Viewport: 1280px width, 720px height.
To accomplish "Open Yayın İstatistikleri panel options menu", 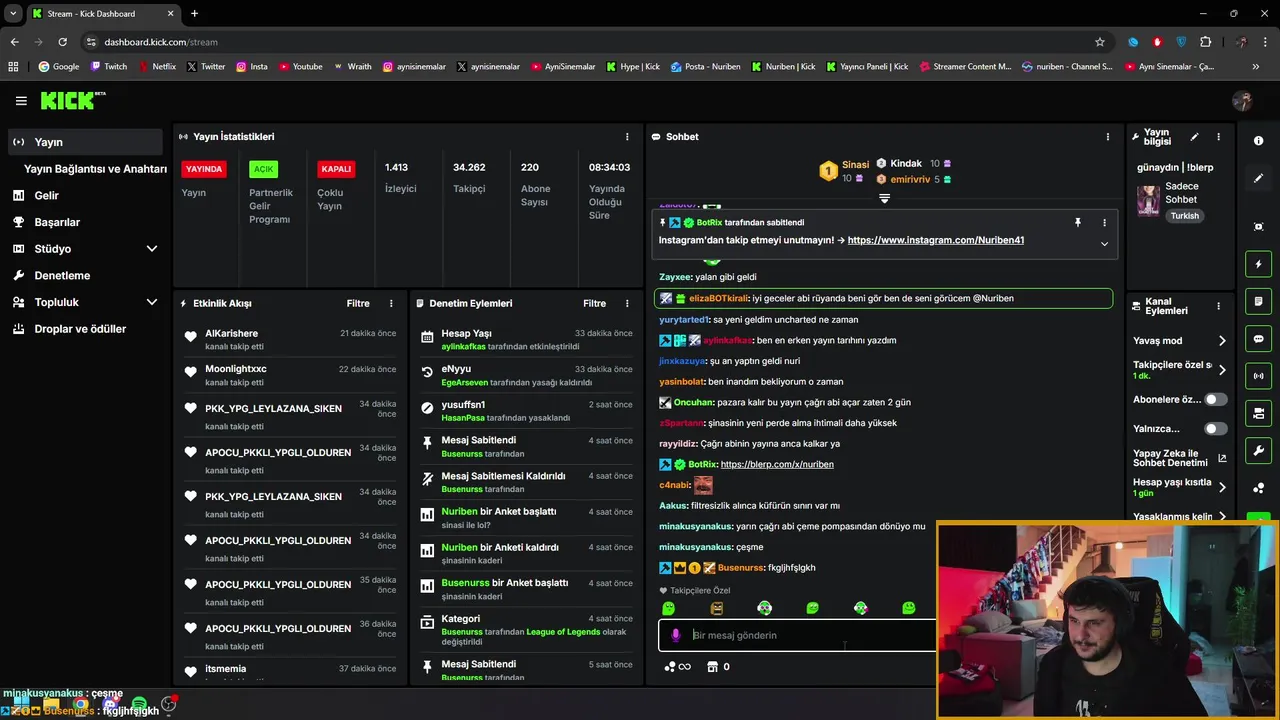I will point(627,137).
